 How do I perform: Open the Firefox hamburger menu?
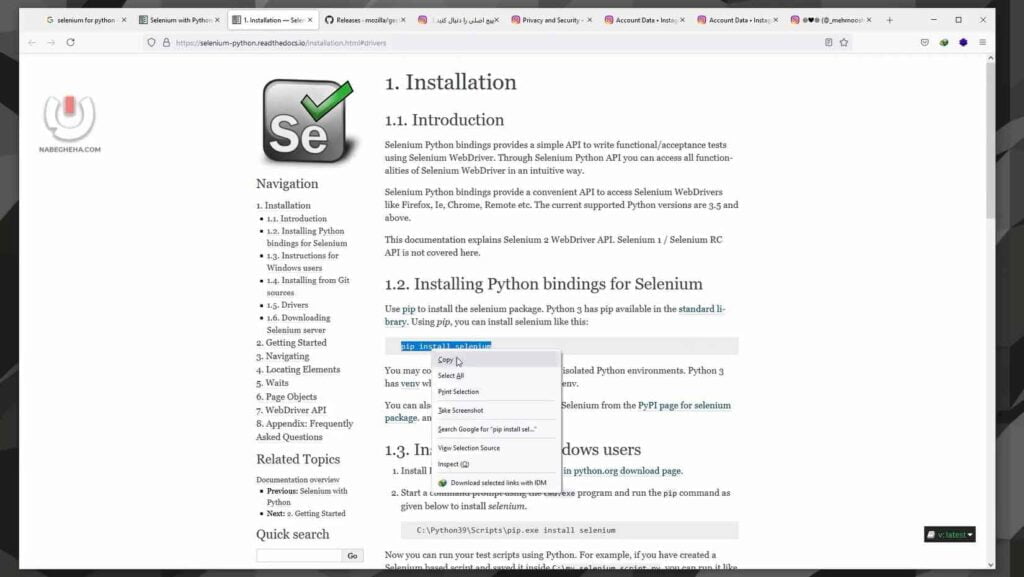(x=982, y=42)
